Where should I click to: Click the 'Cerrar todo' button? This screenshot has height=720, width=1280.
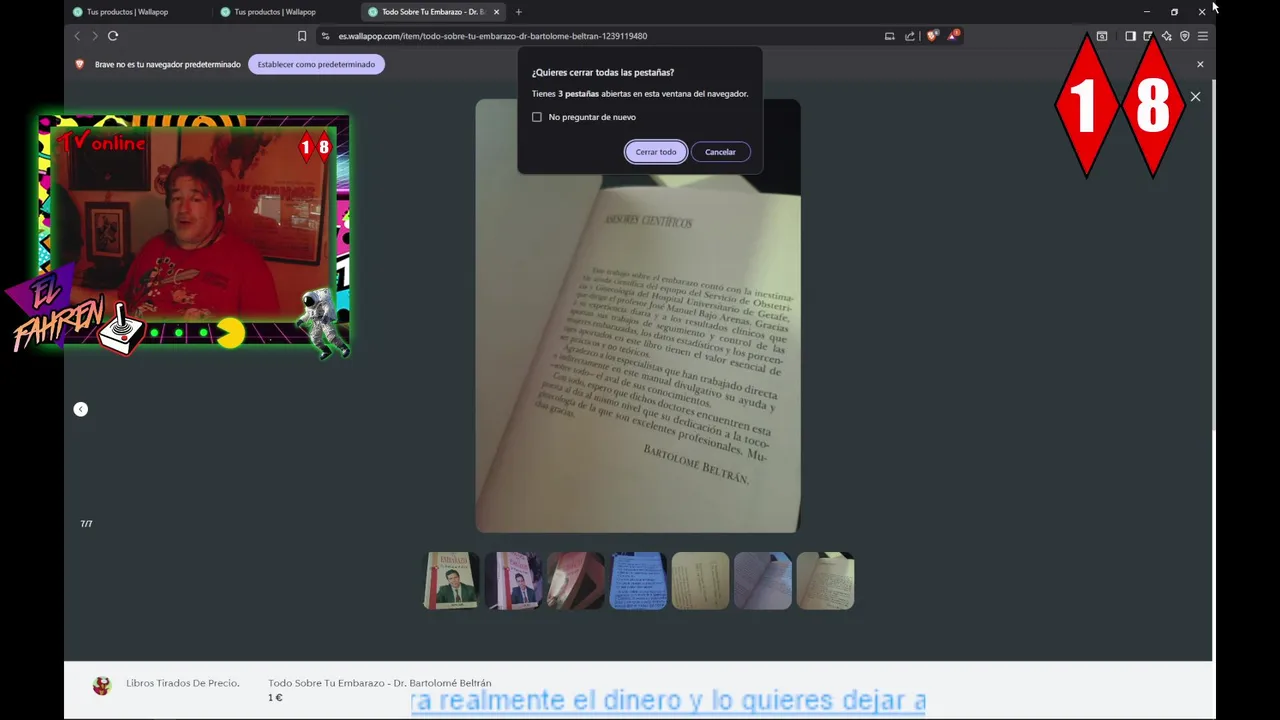click(656, 152)
